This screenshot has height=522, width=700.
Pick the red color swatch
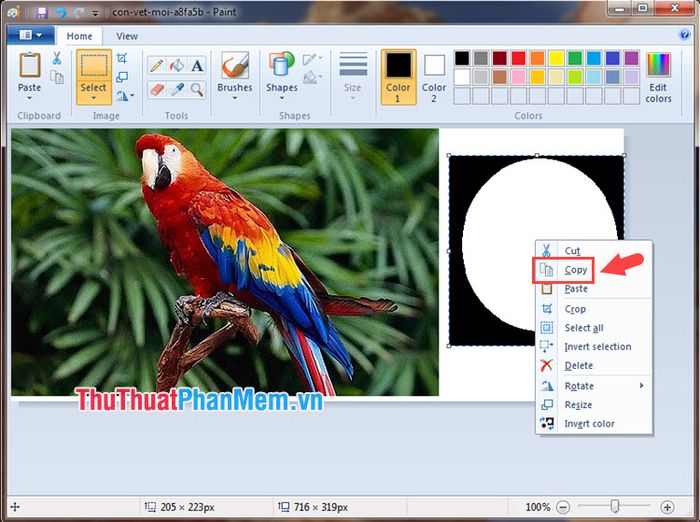[518, 58]
